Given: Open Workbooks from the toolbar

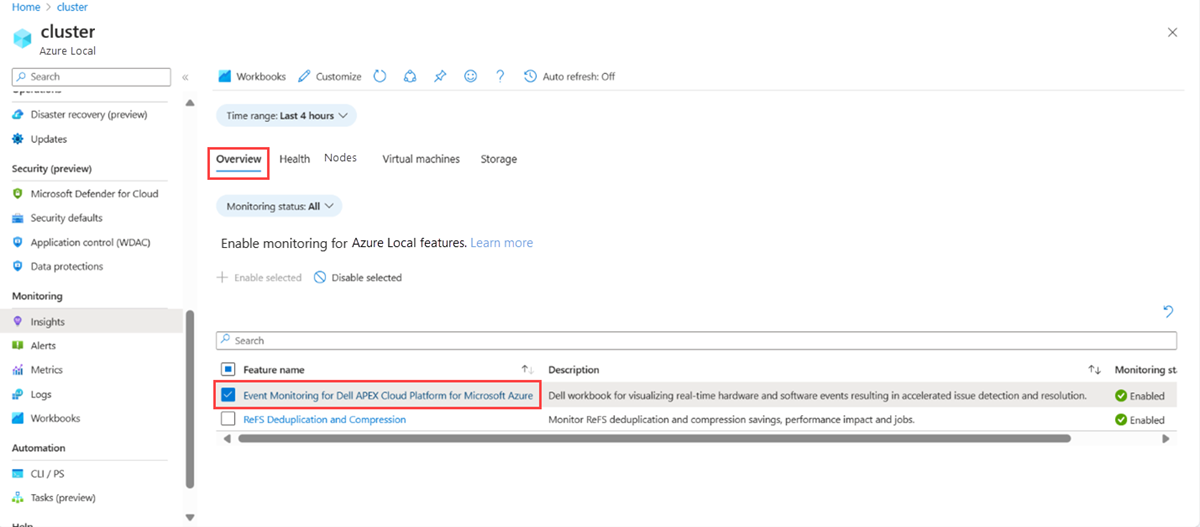Looking at the screenshot, I should coord(252,76).
